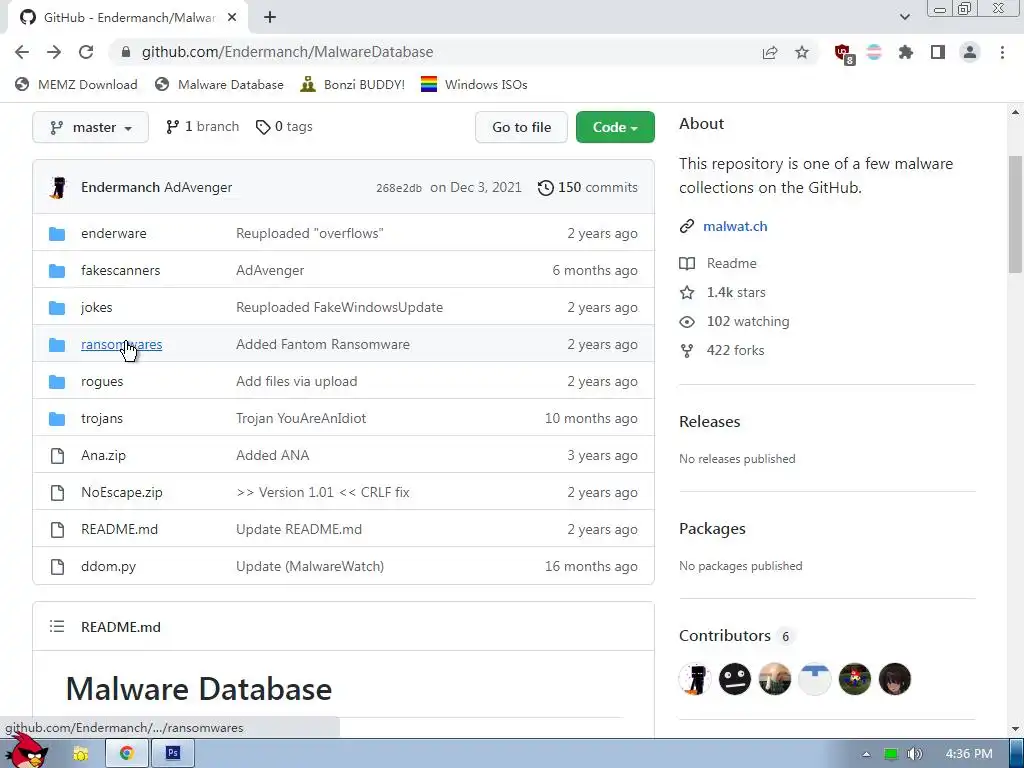This screenshot has height=768, width=1024.
Task: Expand the tab search chevron
Action: coord(904,17)
